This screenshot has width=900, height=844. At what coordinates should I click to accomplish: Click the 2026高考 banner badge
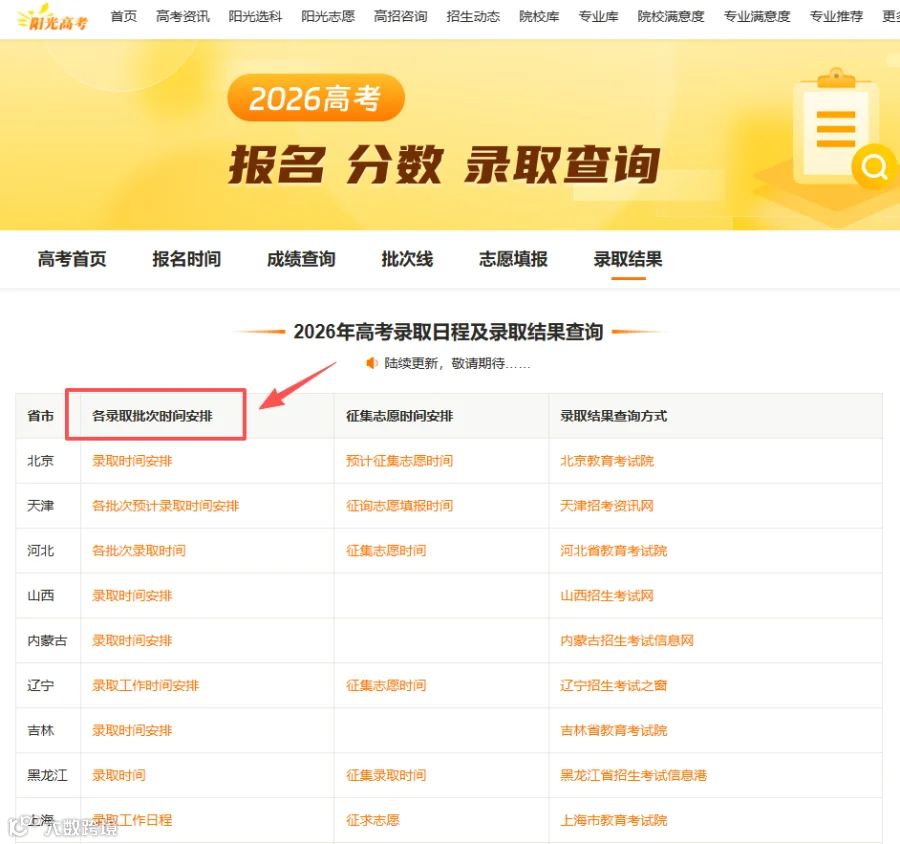[x=316, y=98]
